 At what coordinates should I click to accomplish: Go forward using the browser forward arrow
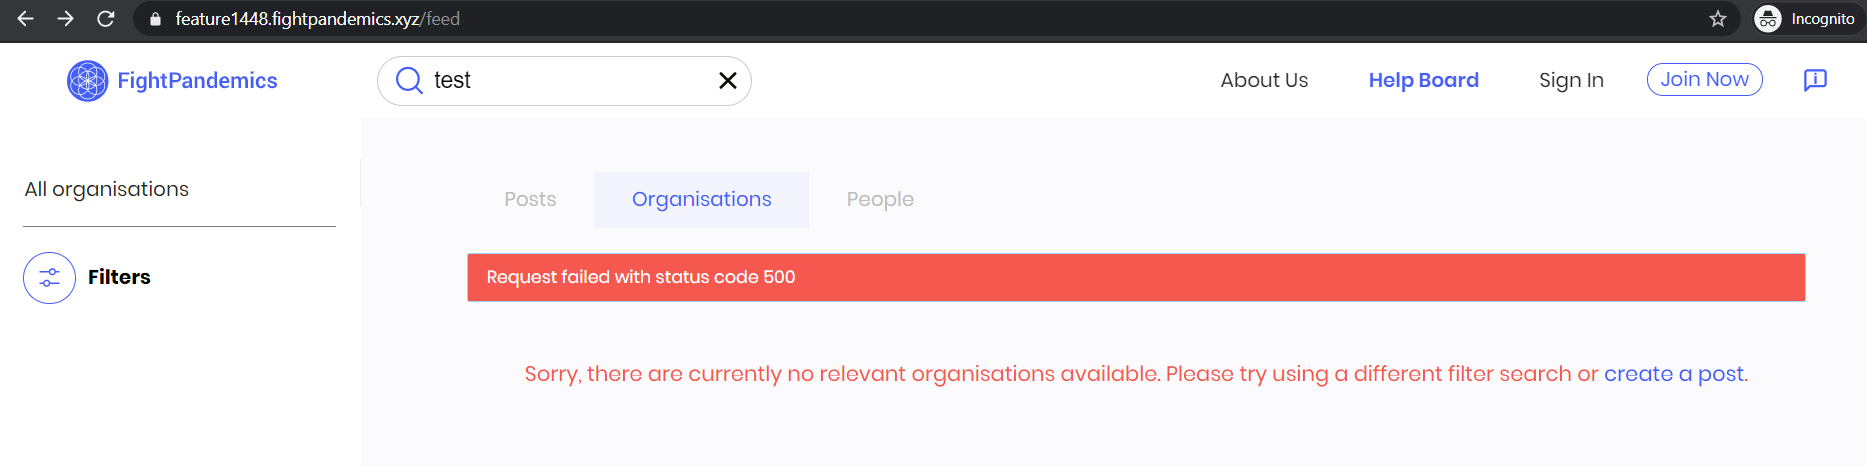pyautogui.click(x=65, y=19)
